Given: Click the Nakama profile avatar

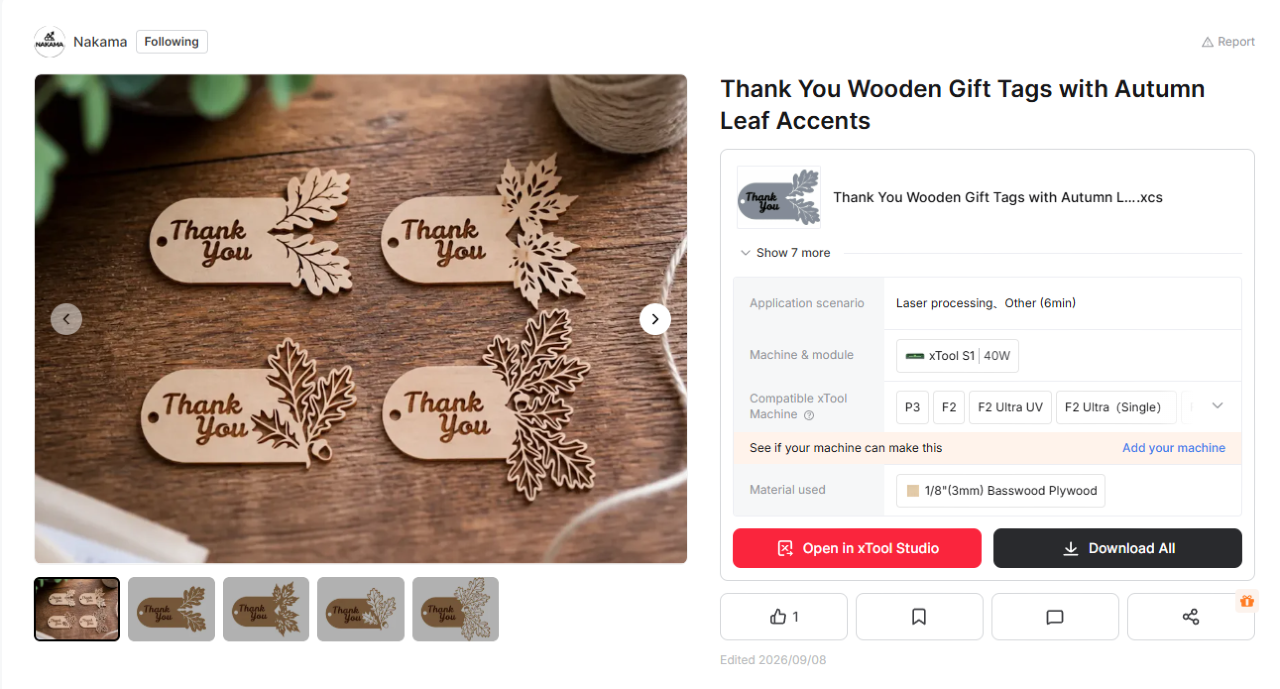Looking at the screenshot, I should (x=50, y=42).
